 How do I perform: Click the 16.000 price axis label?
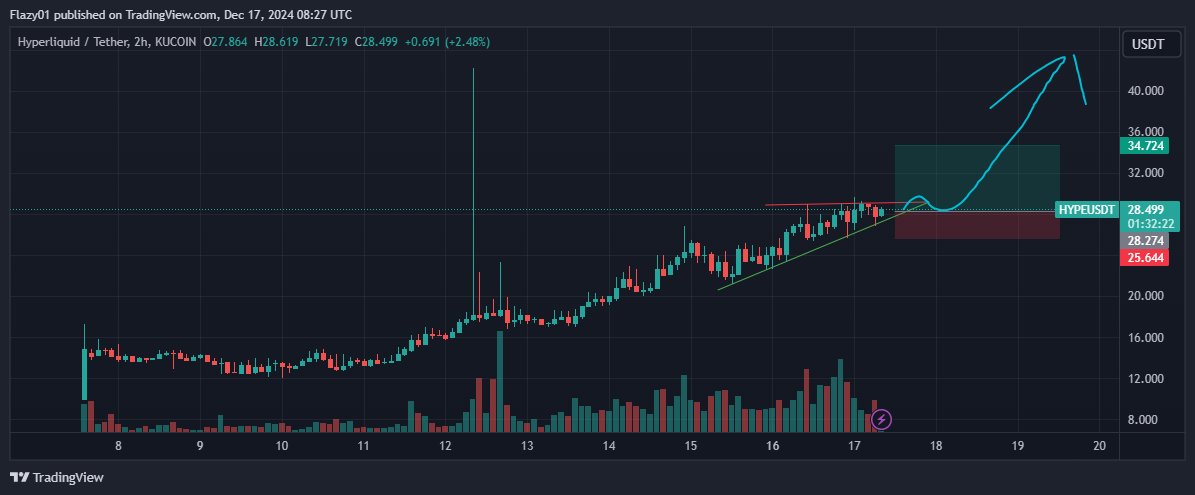1145,337
